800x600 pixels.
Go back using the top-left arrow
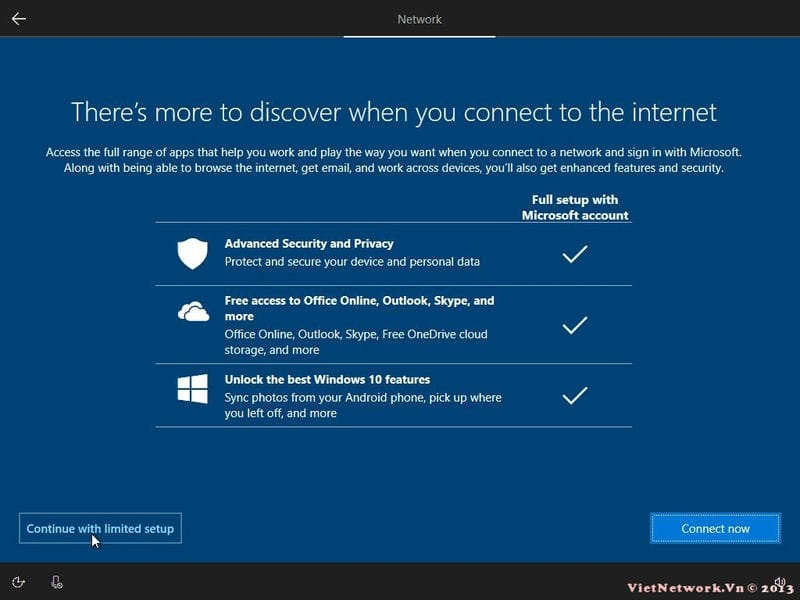pos(18,19)
